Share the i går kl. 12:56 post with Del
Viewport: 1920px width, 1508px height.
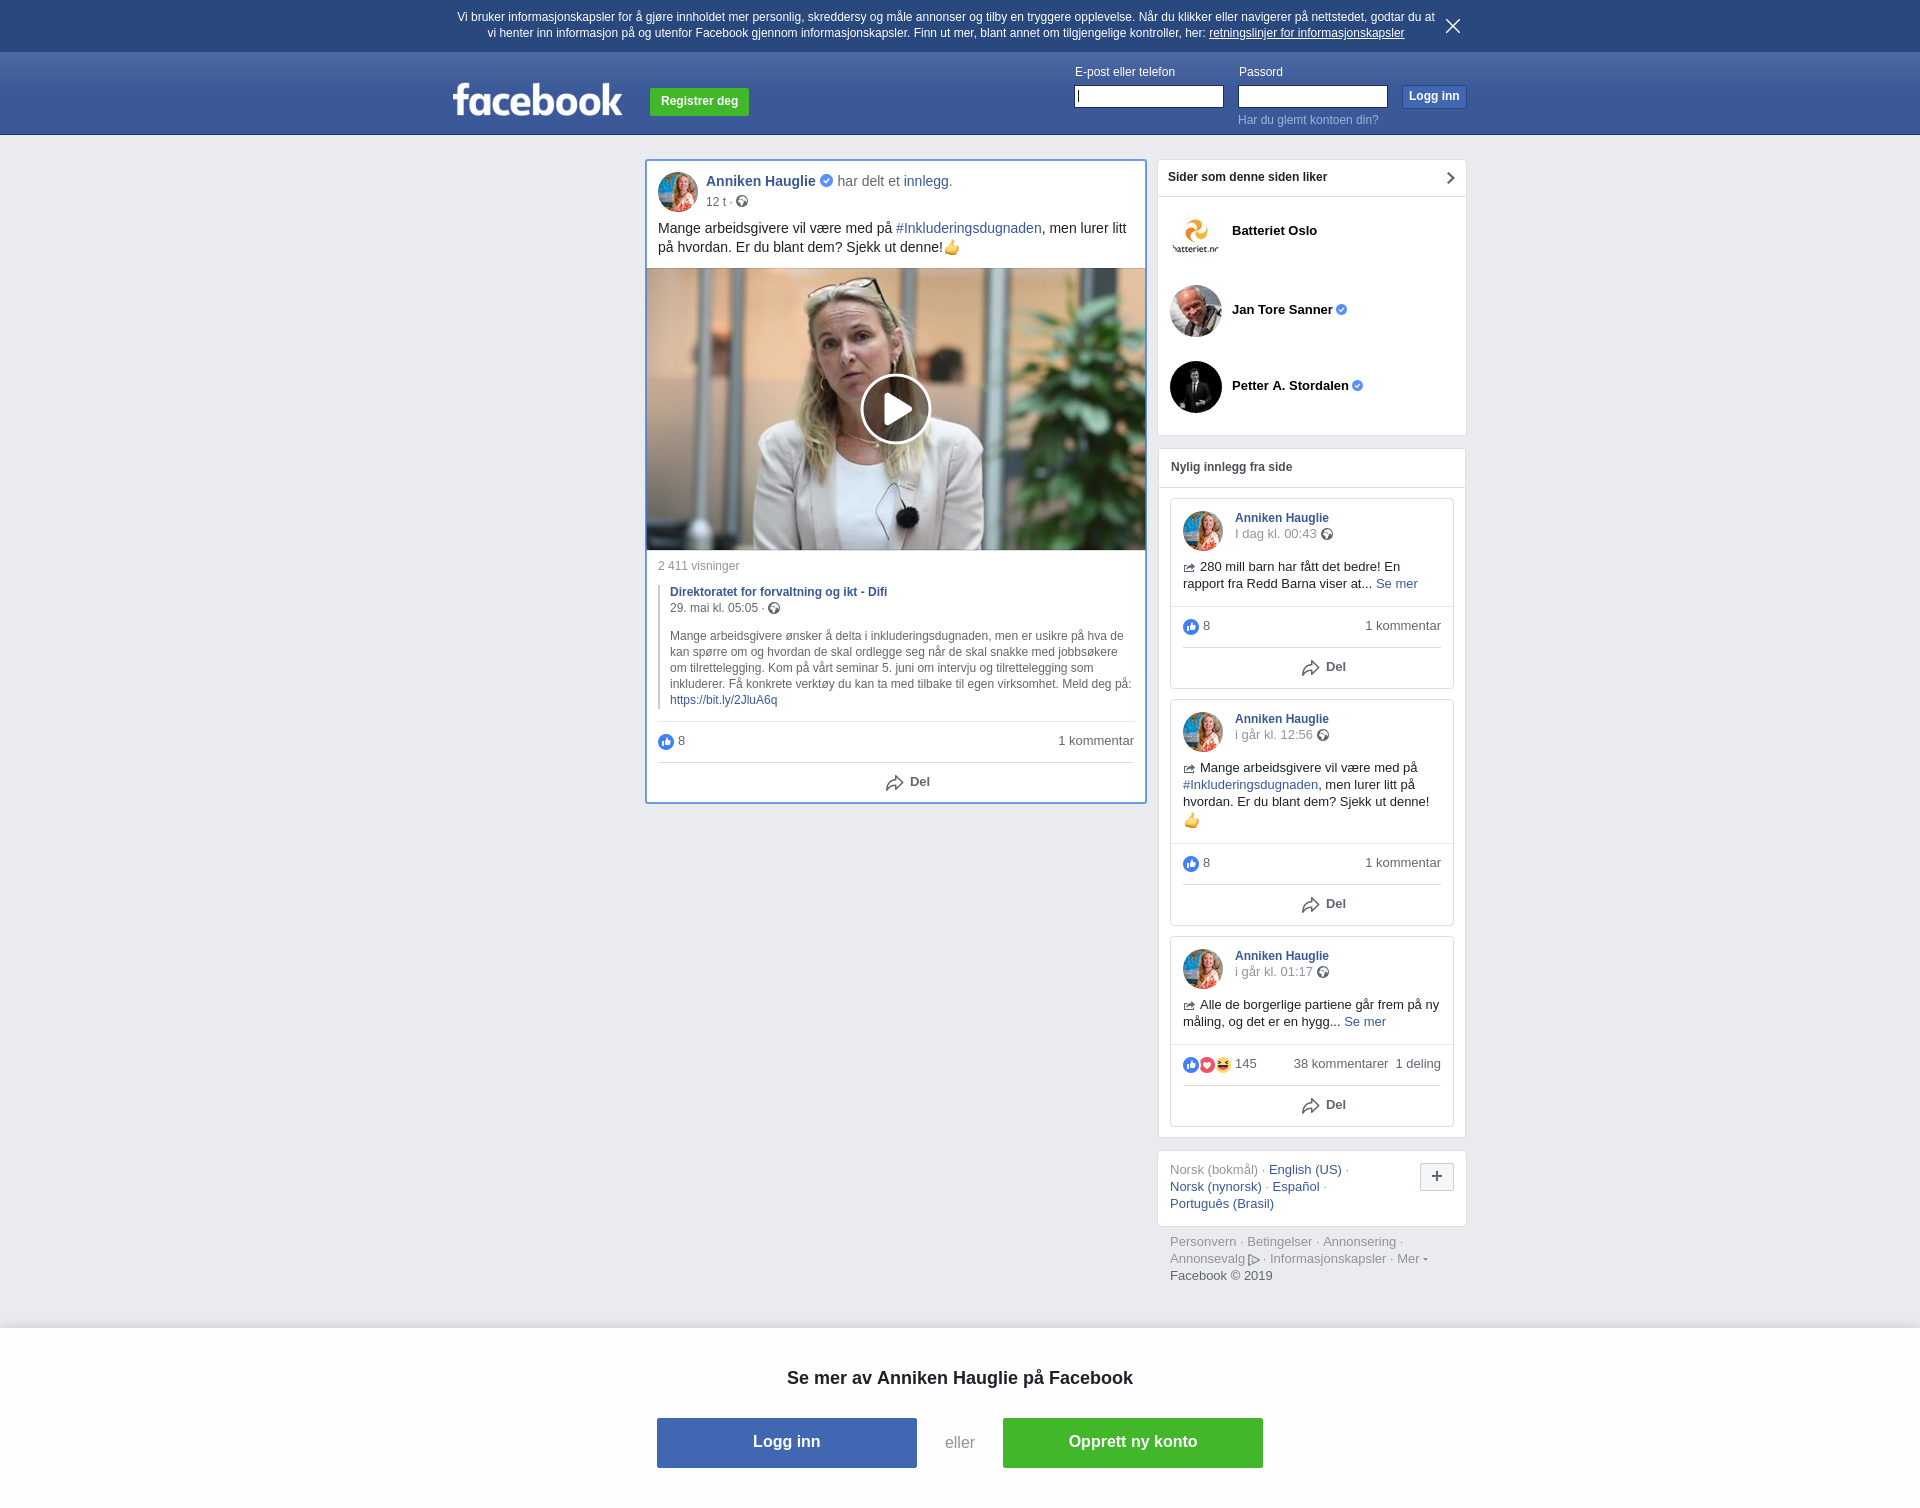(1324, 905)
